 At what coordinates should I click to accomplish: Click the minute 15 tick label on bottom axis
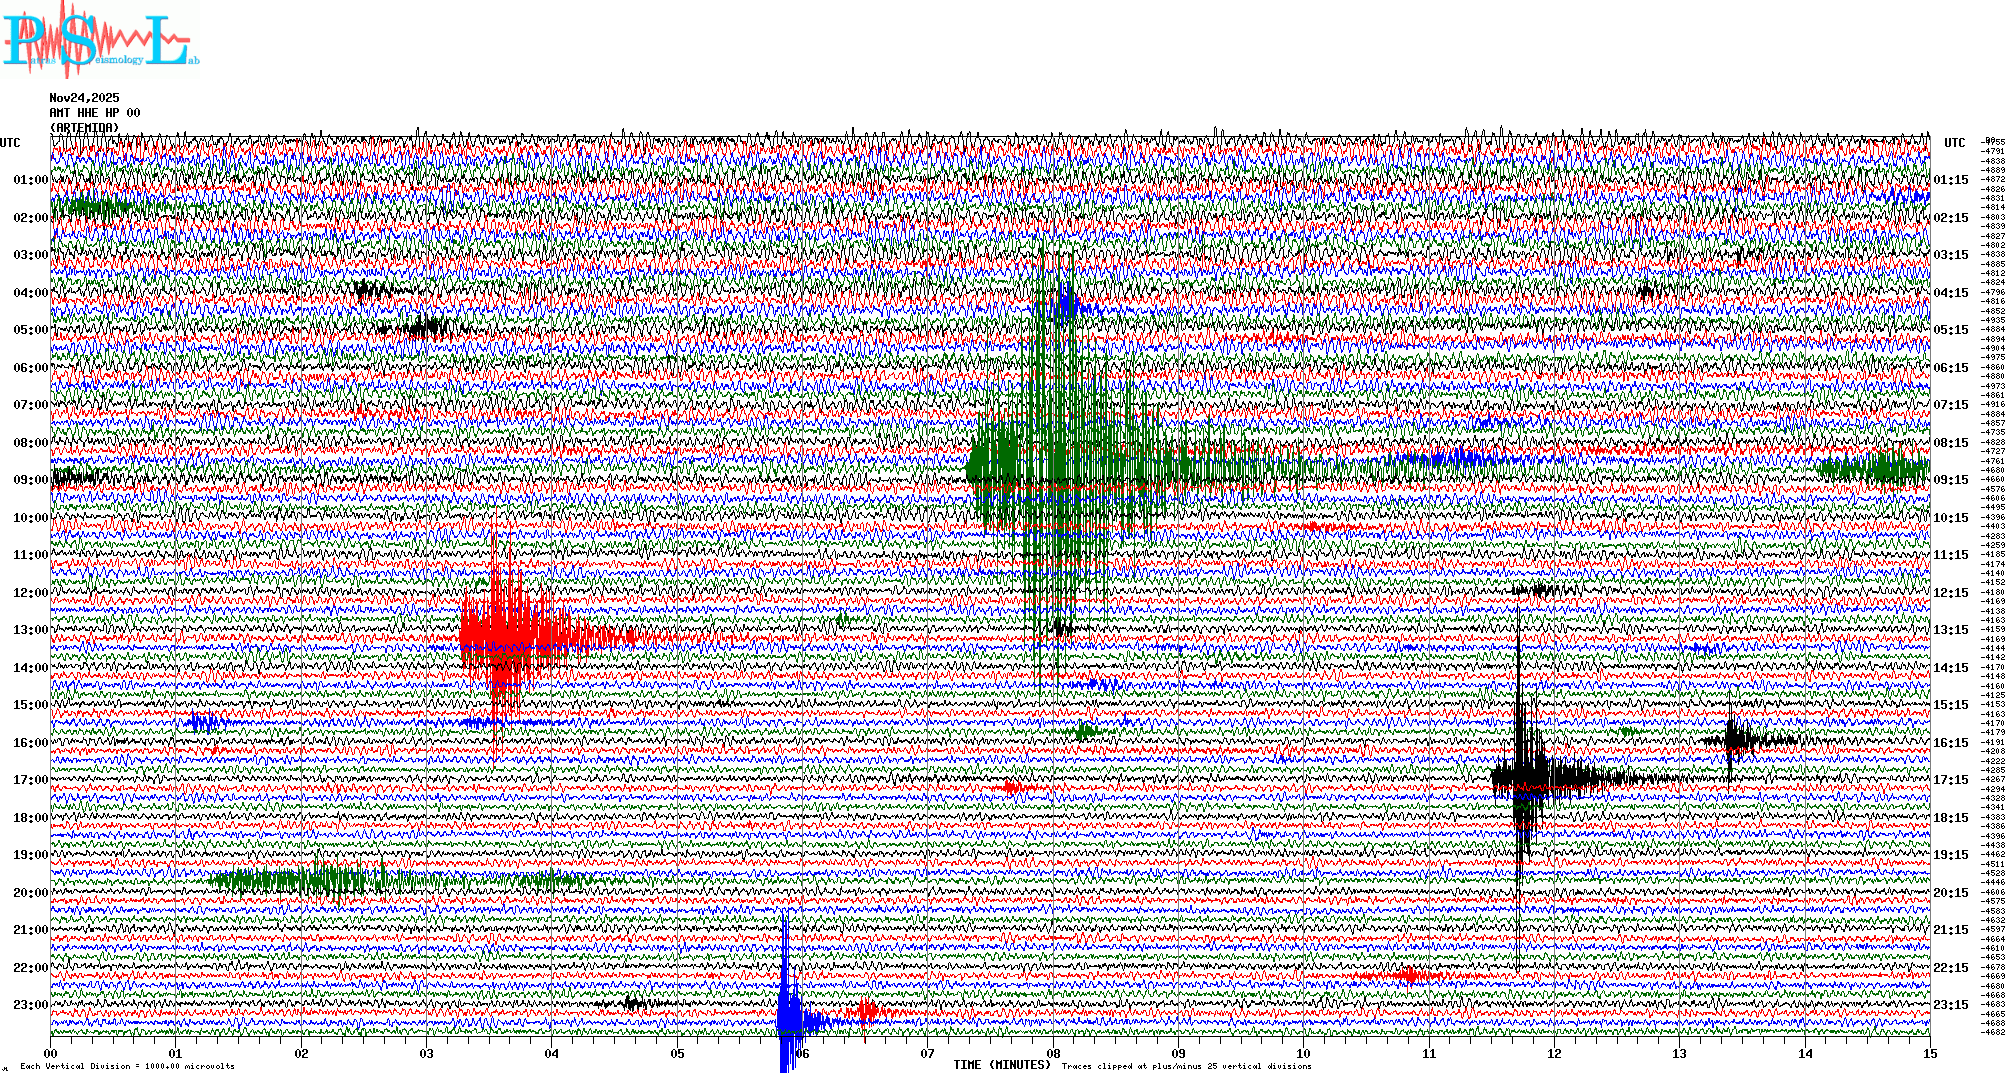(x=1929, y=1053)
